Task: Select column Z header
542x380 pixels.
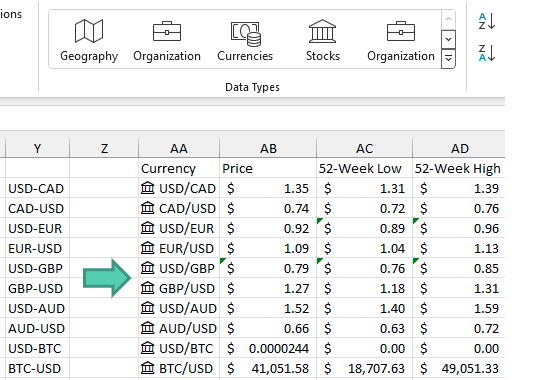Action: click(x=104, y=148)
